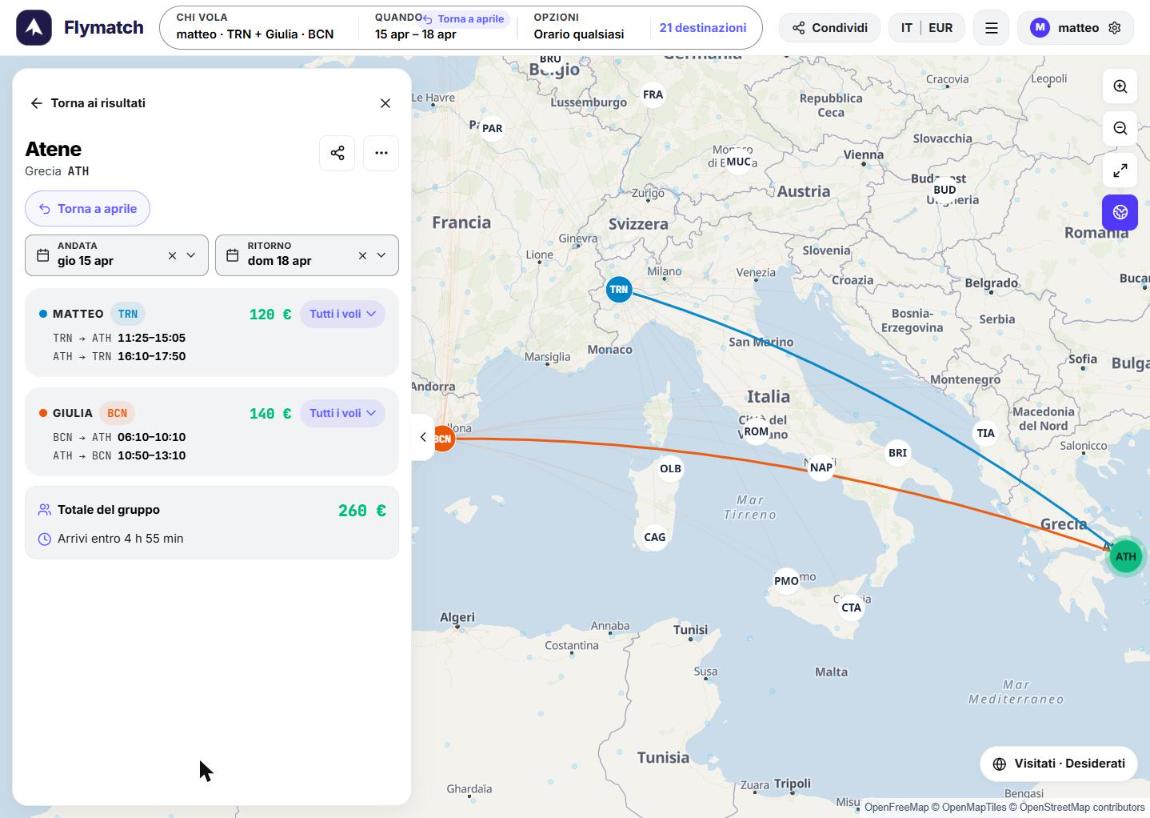Click the PMO airport marker

[x=786, y=581]
